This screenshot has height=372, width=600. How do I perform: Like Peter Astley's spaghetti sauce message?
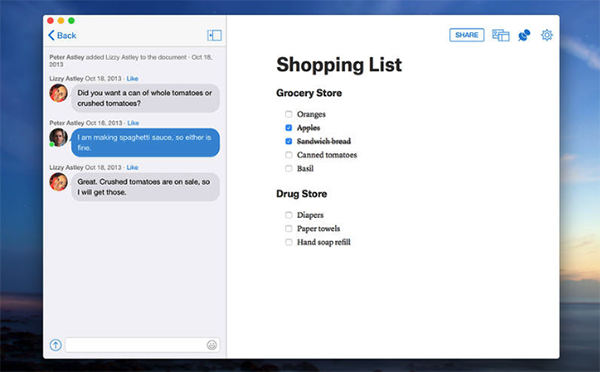[x=133, y=123]
